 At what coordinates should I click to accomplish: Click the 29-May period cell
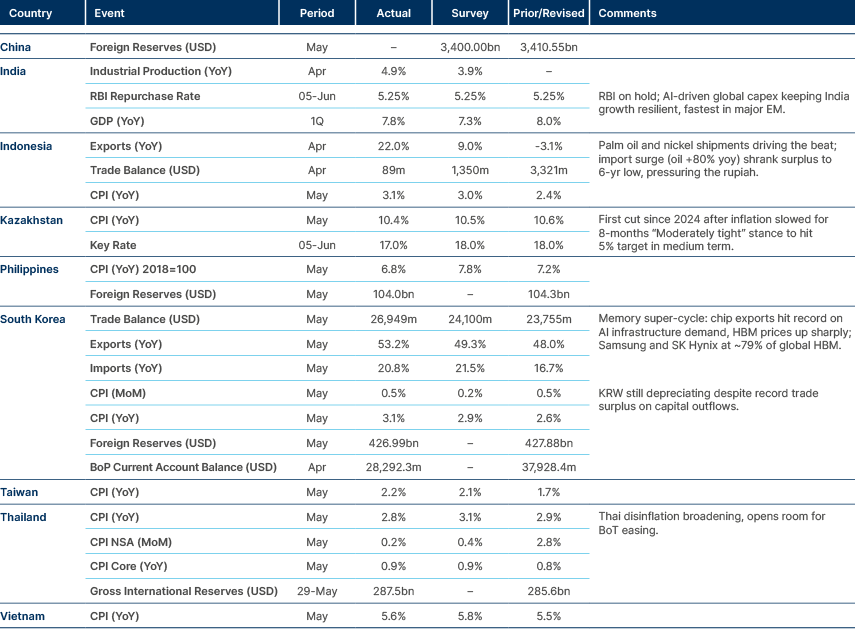(x=317, y=591)
